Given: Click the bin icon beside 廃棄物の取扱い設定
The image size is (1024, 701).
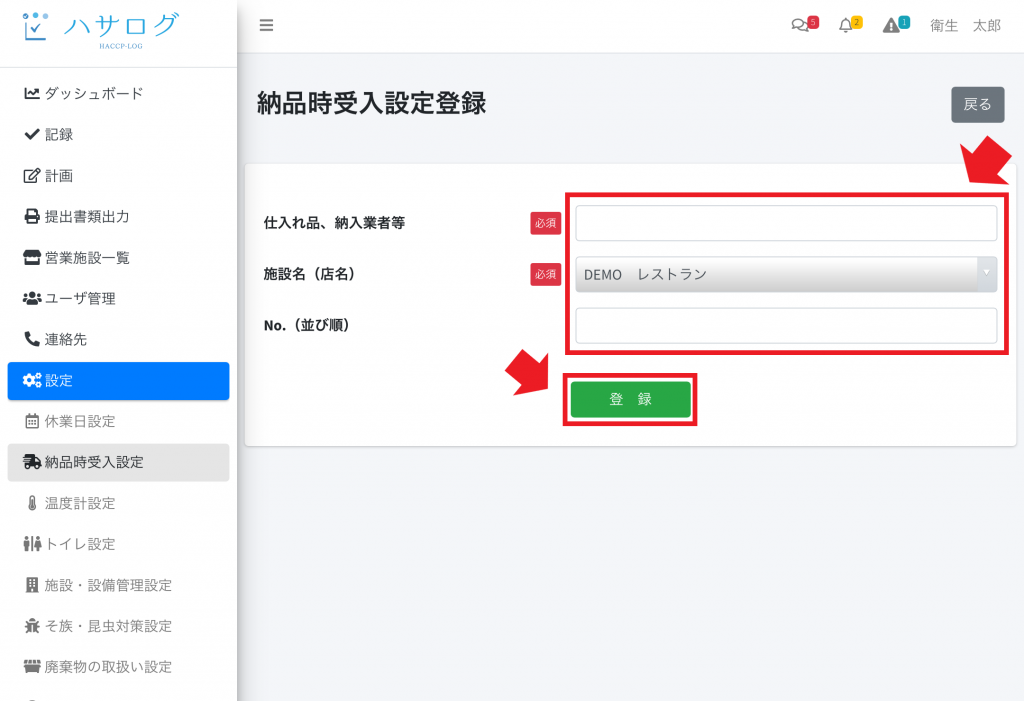Looking at the screenshot, I should click(x=32, y=666).
